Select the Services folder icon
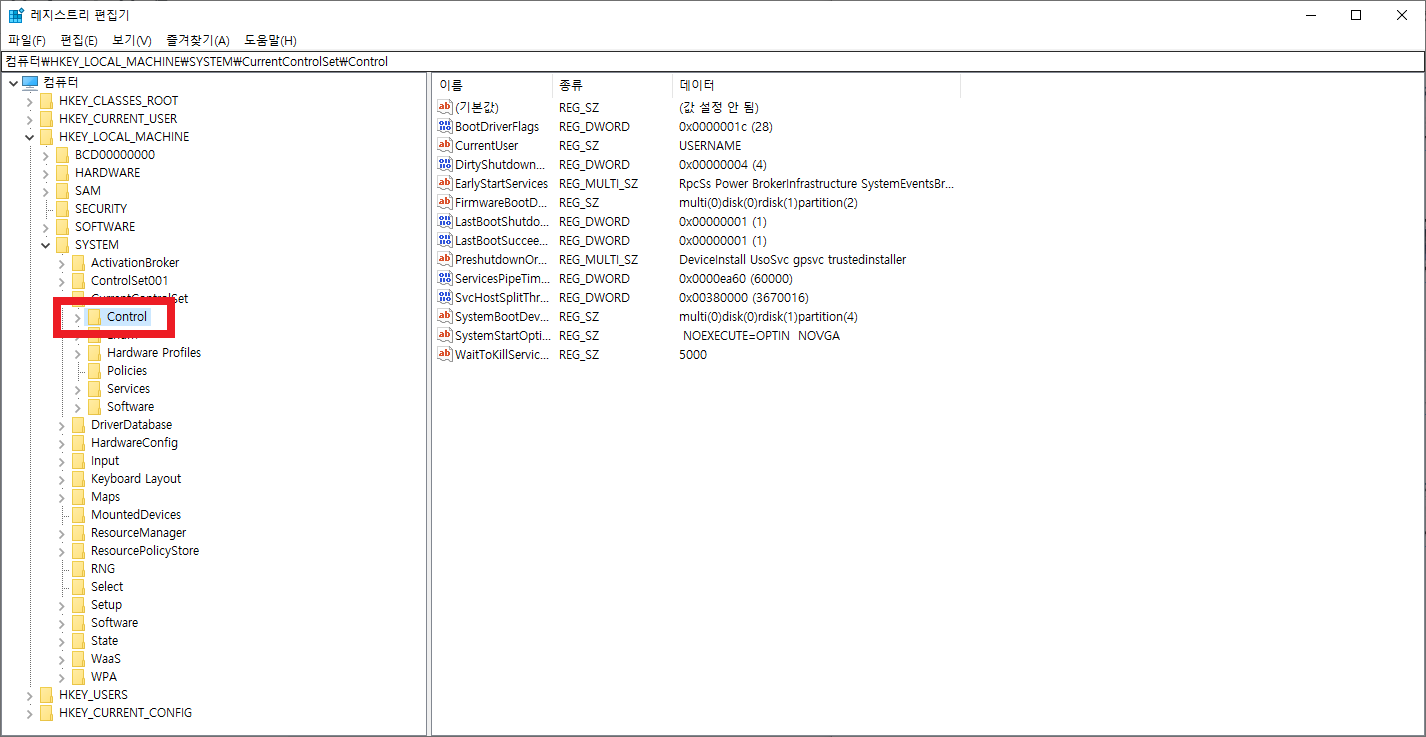The image size is (1426, 737). pyautogui.click(x=94, y=389)
